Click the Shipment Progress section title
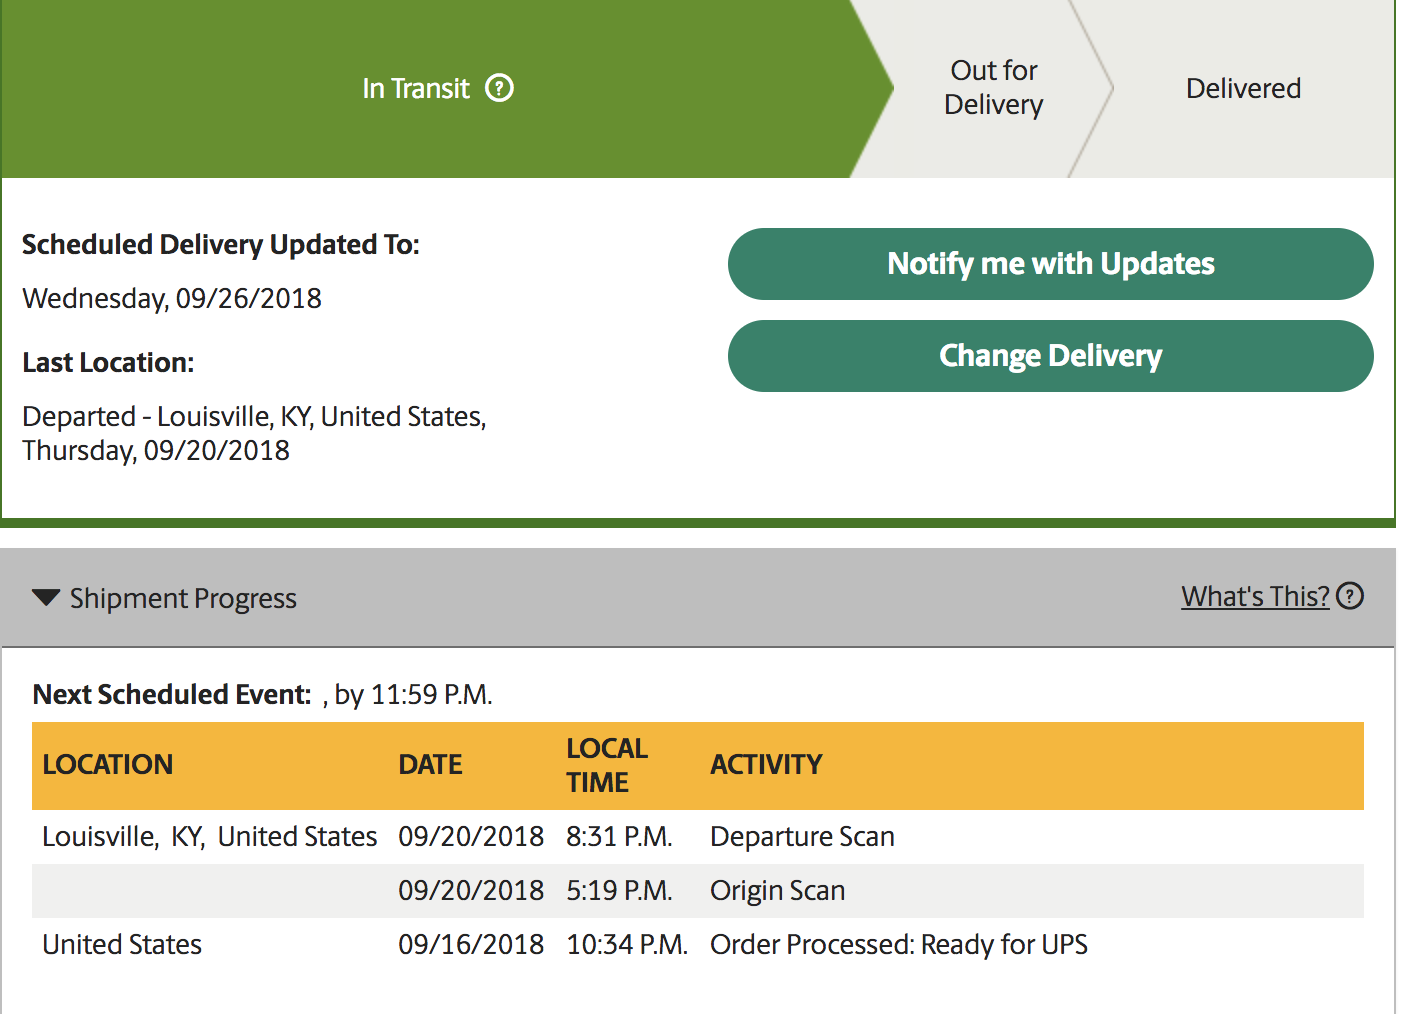The image size is (1404, 1014). pyautogui.click(x=183, y=598)
